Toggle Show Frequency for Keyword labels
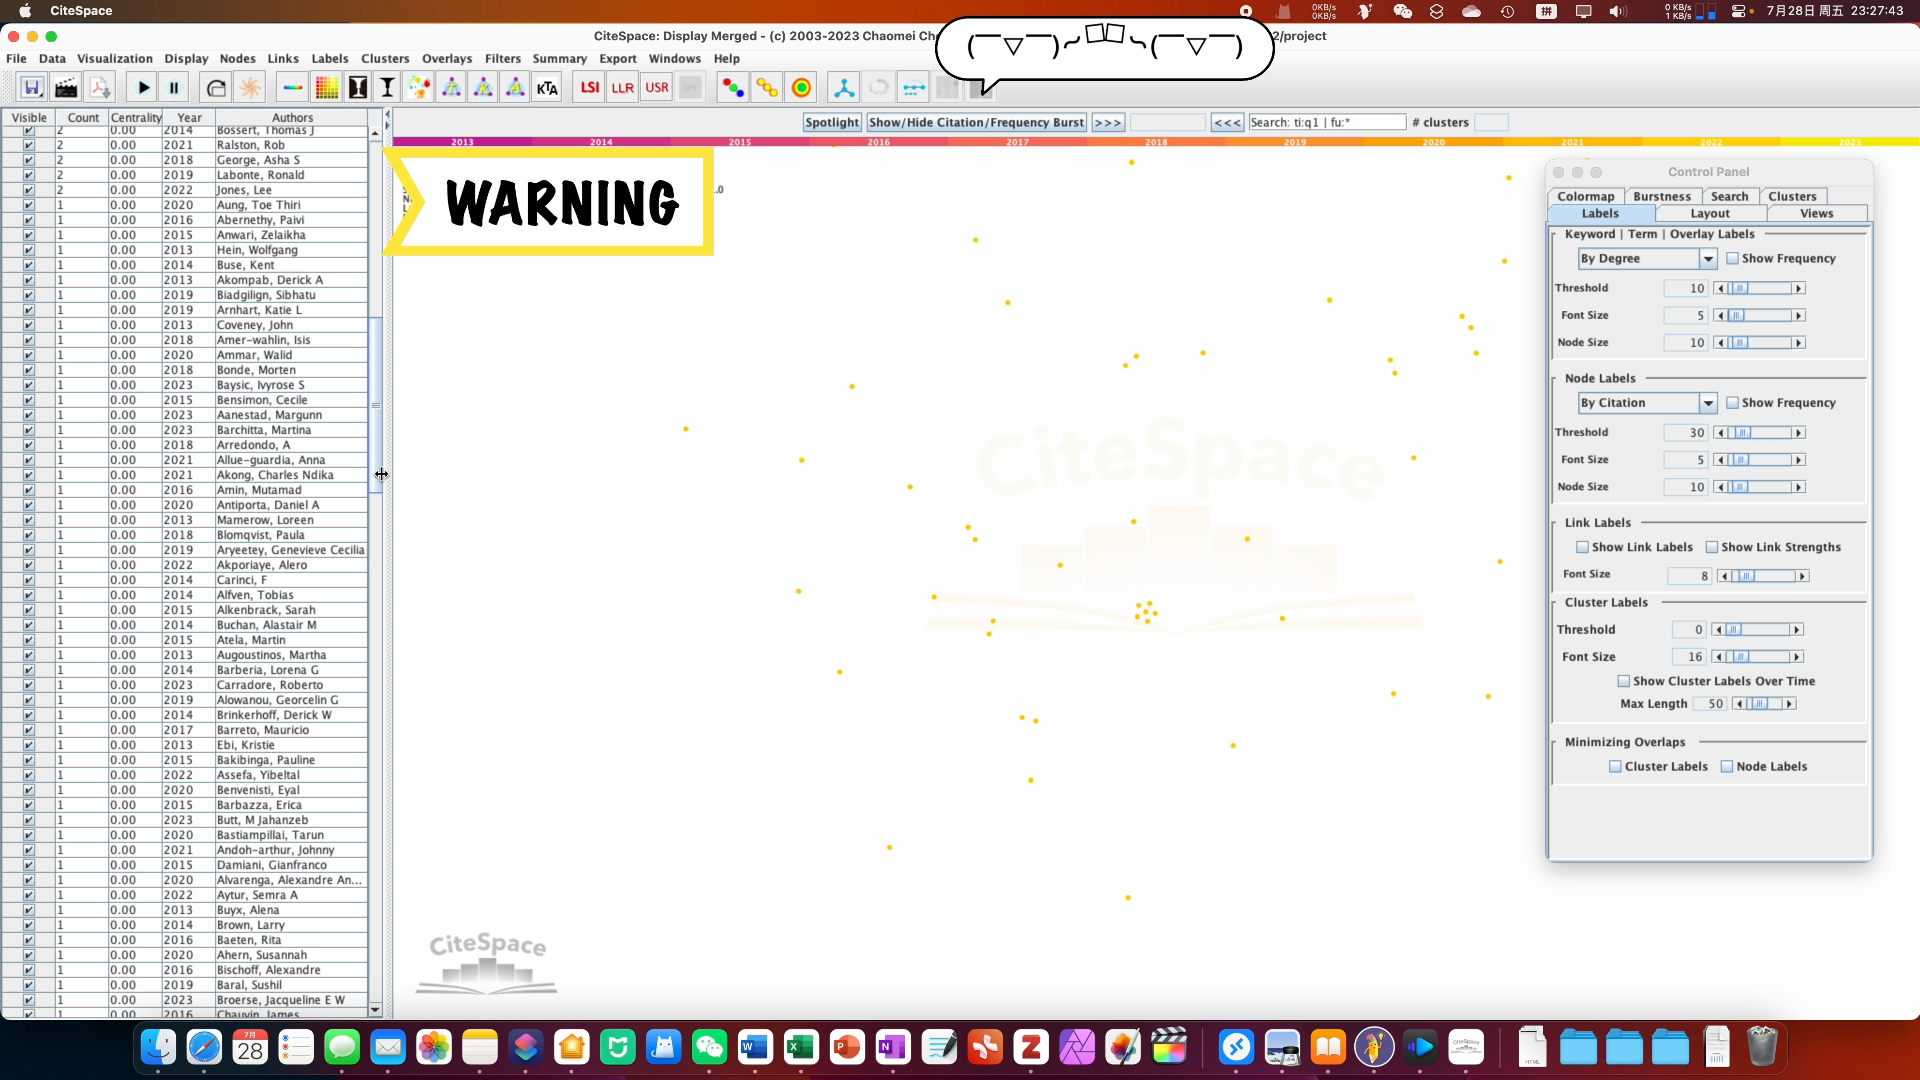 1733,258
